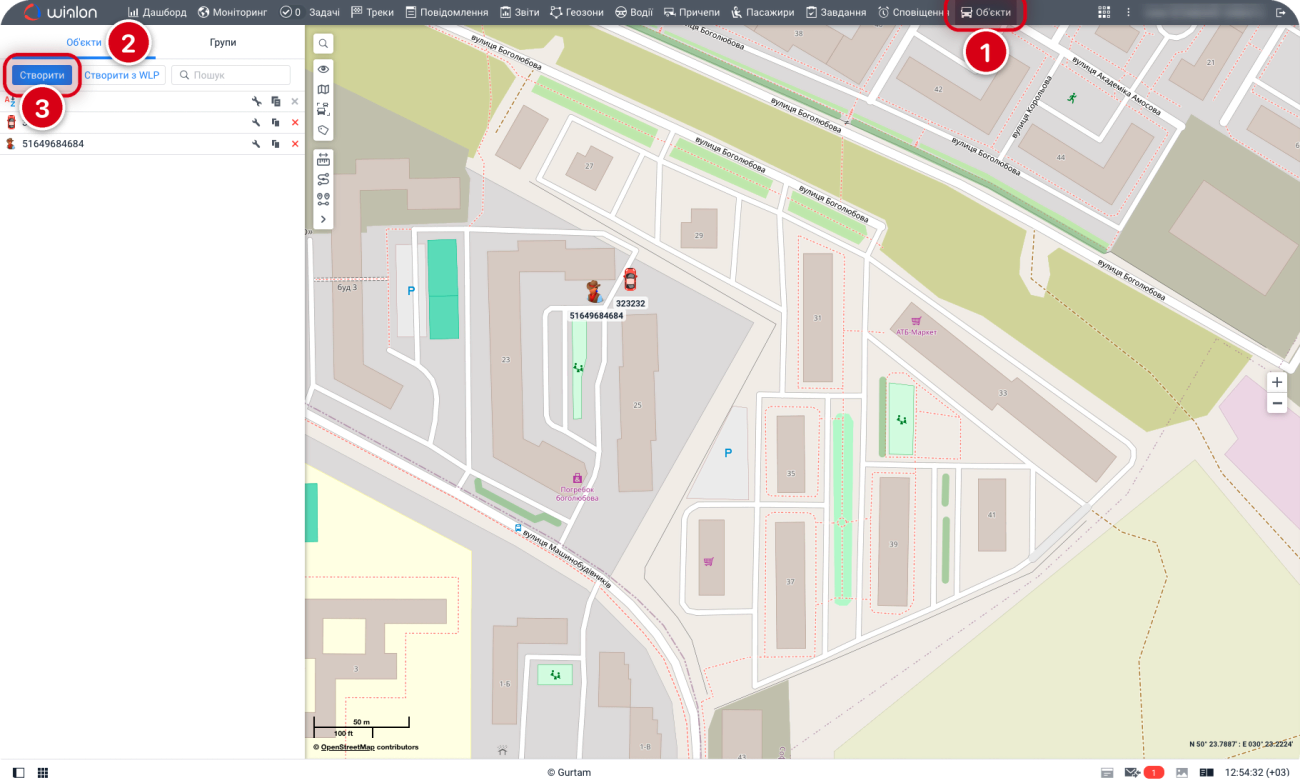Viewport: 1300px width, 783px height.
Task: Zoom in the map with plus
Action: pos(1277,382)
